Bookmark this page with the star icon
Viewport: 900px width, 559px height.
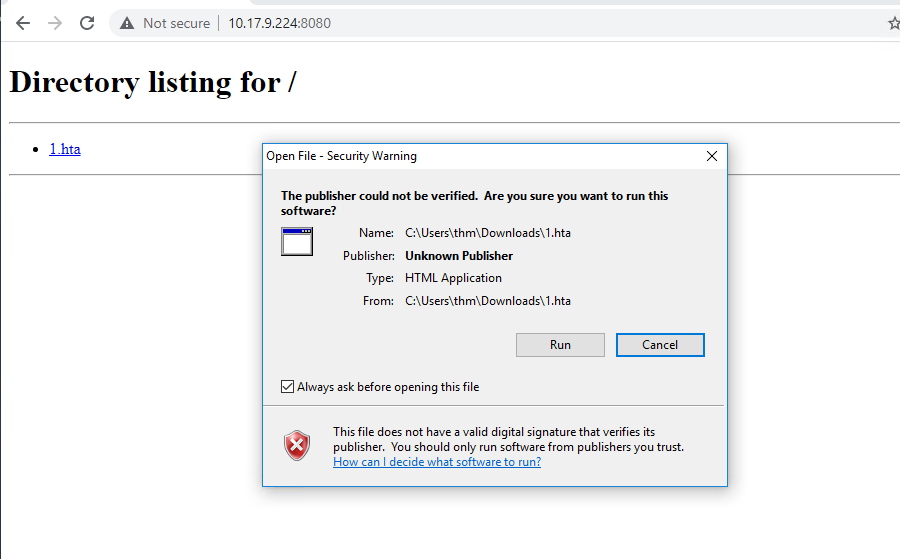tap(893, 23)
